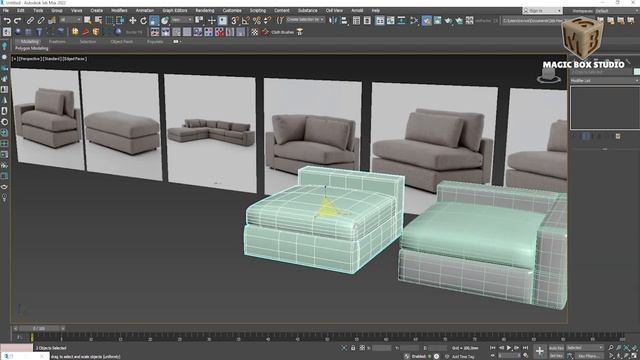Pick the Rectangular Selection Region icon
The height and width of the screenshot is (360, 640).
click(109, 20)
